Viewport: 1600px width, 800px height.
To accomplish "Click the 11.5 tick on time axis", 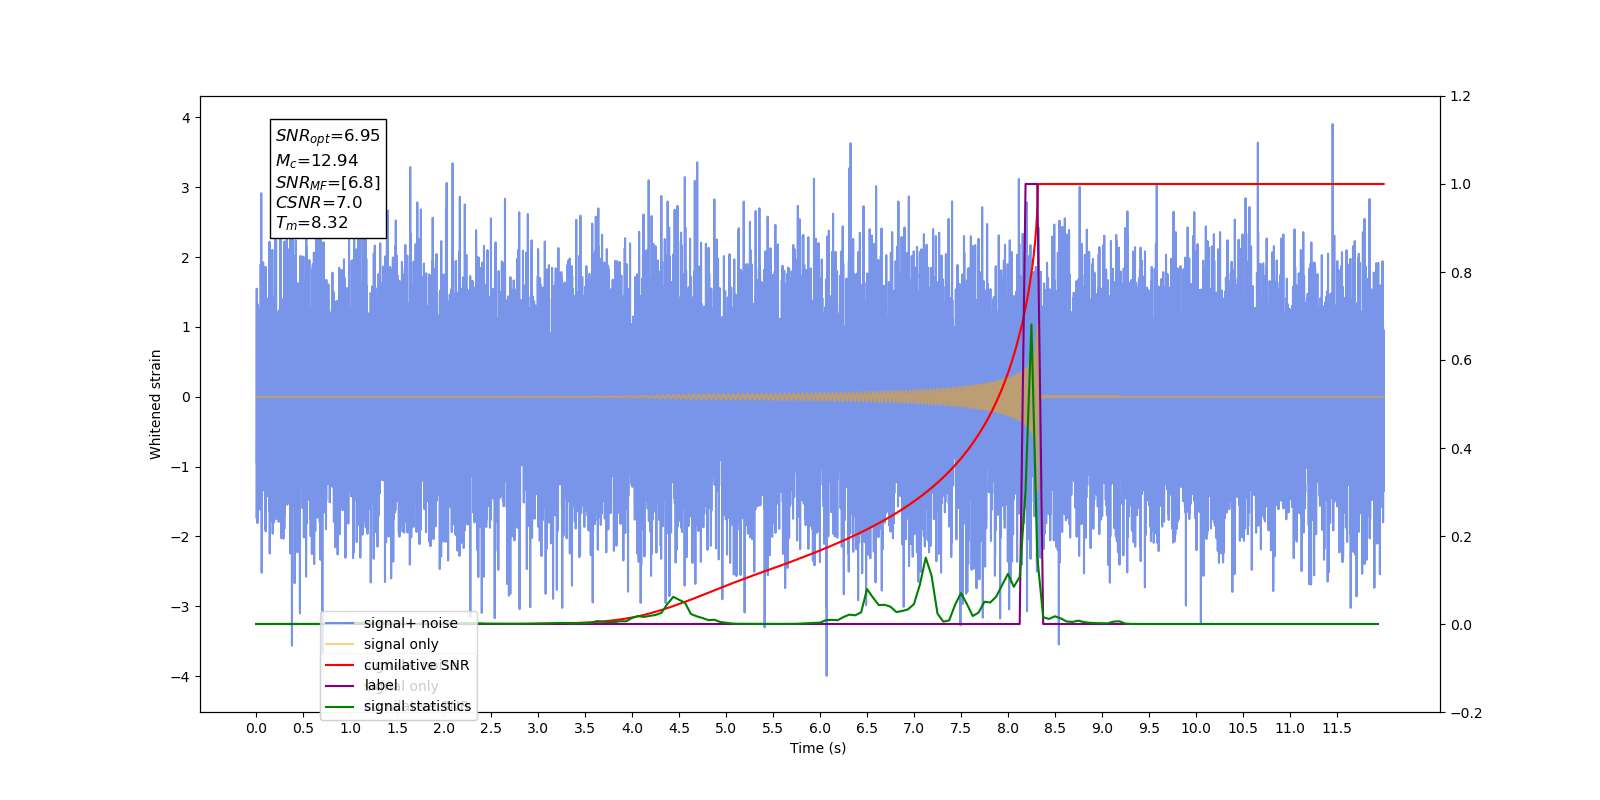I will (x=1337, y=728).
